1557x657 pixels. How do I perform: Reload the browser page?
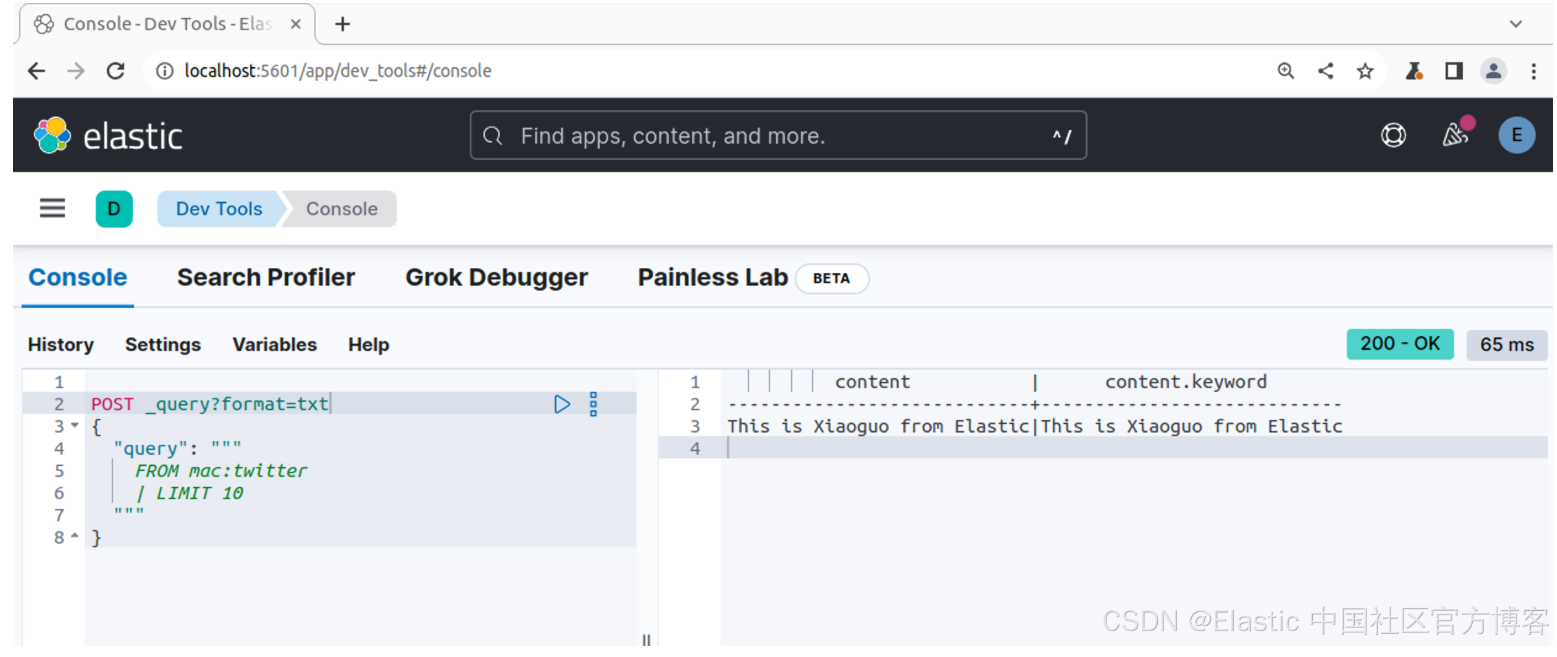116,71
